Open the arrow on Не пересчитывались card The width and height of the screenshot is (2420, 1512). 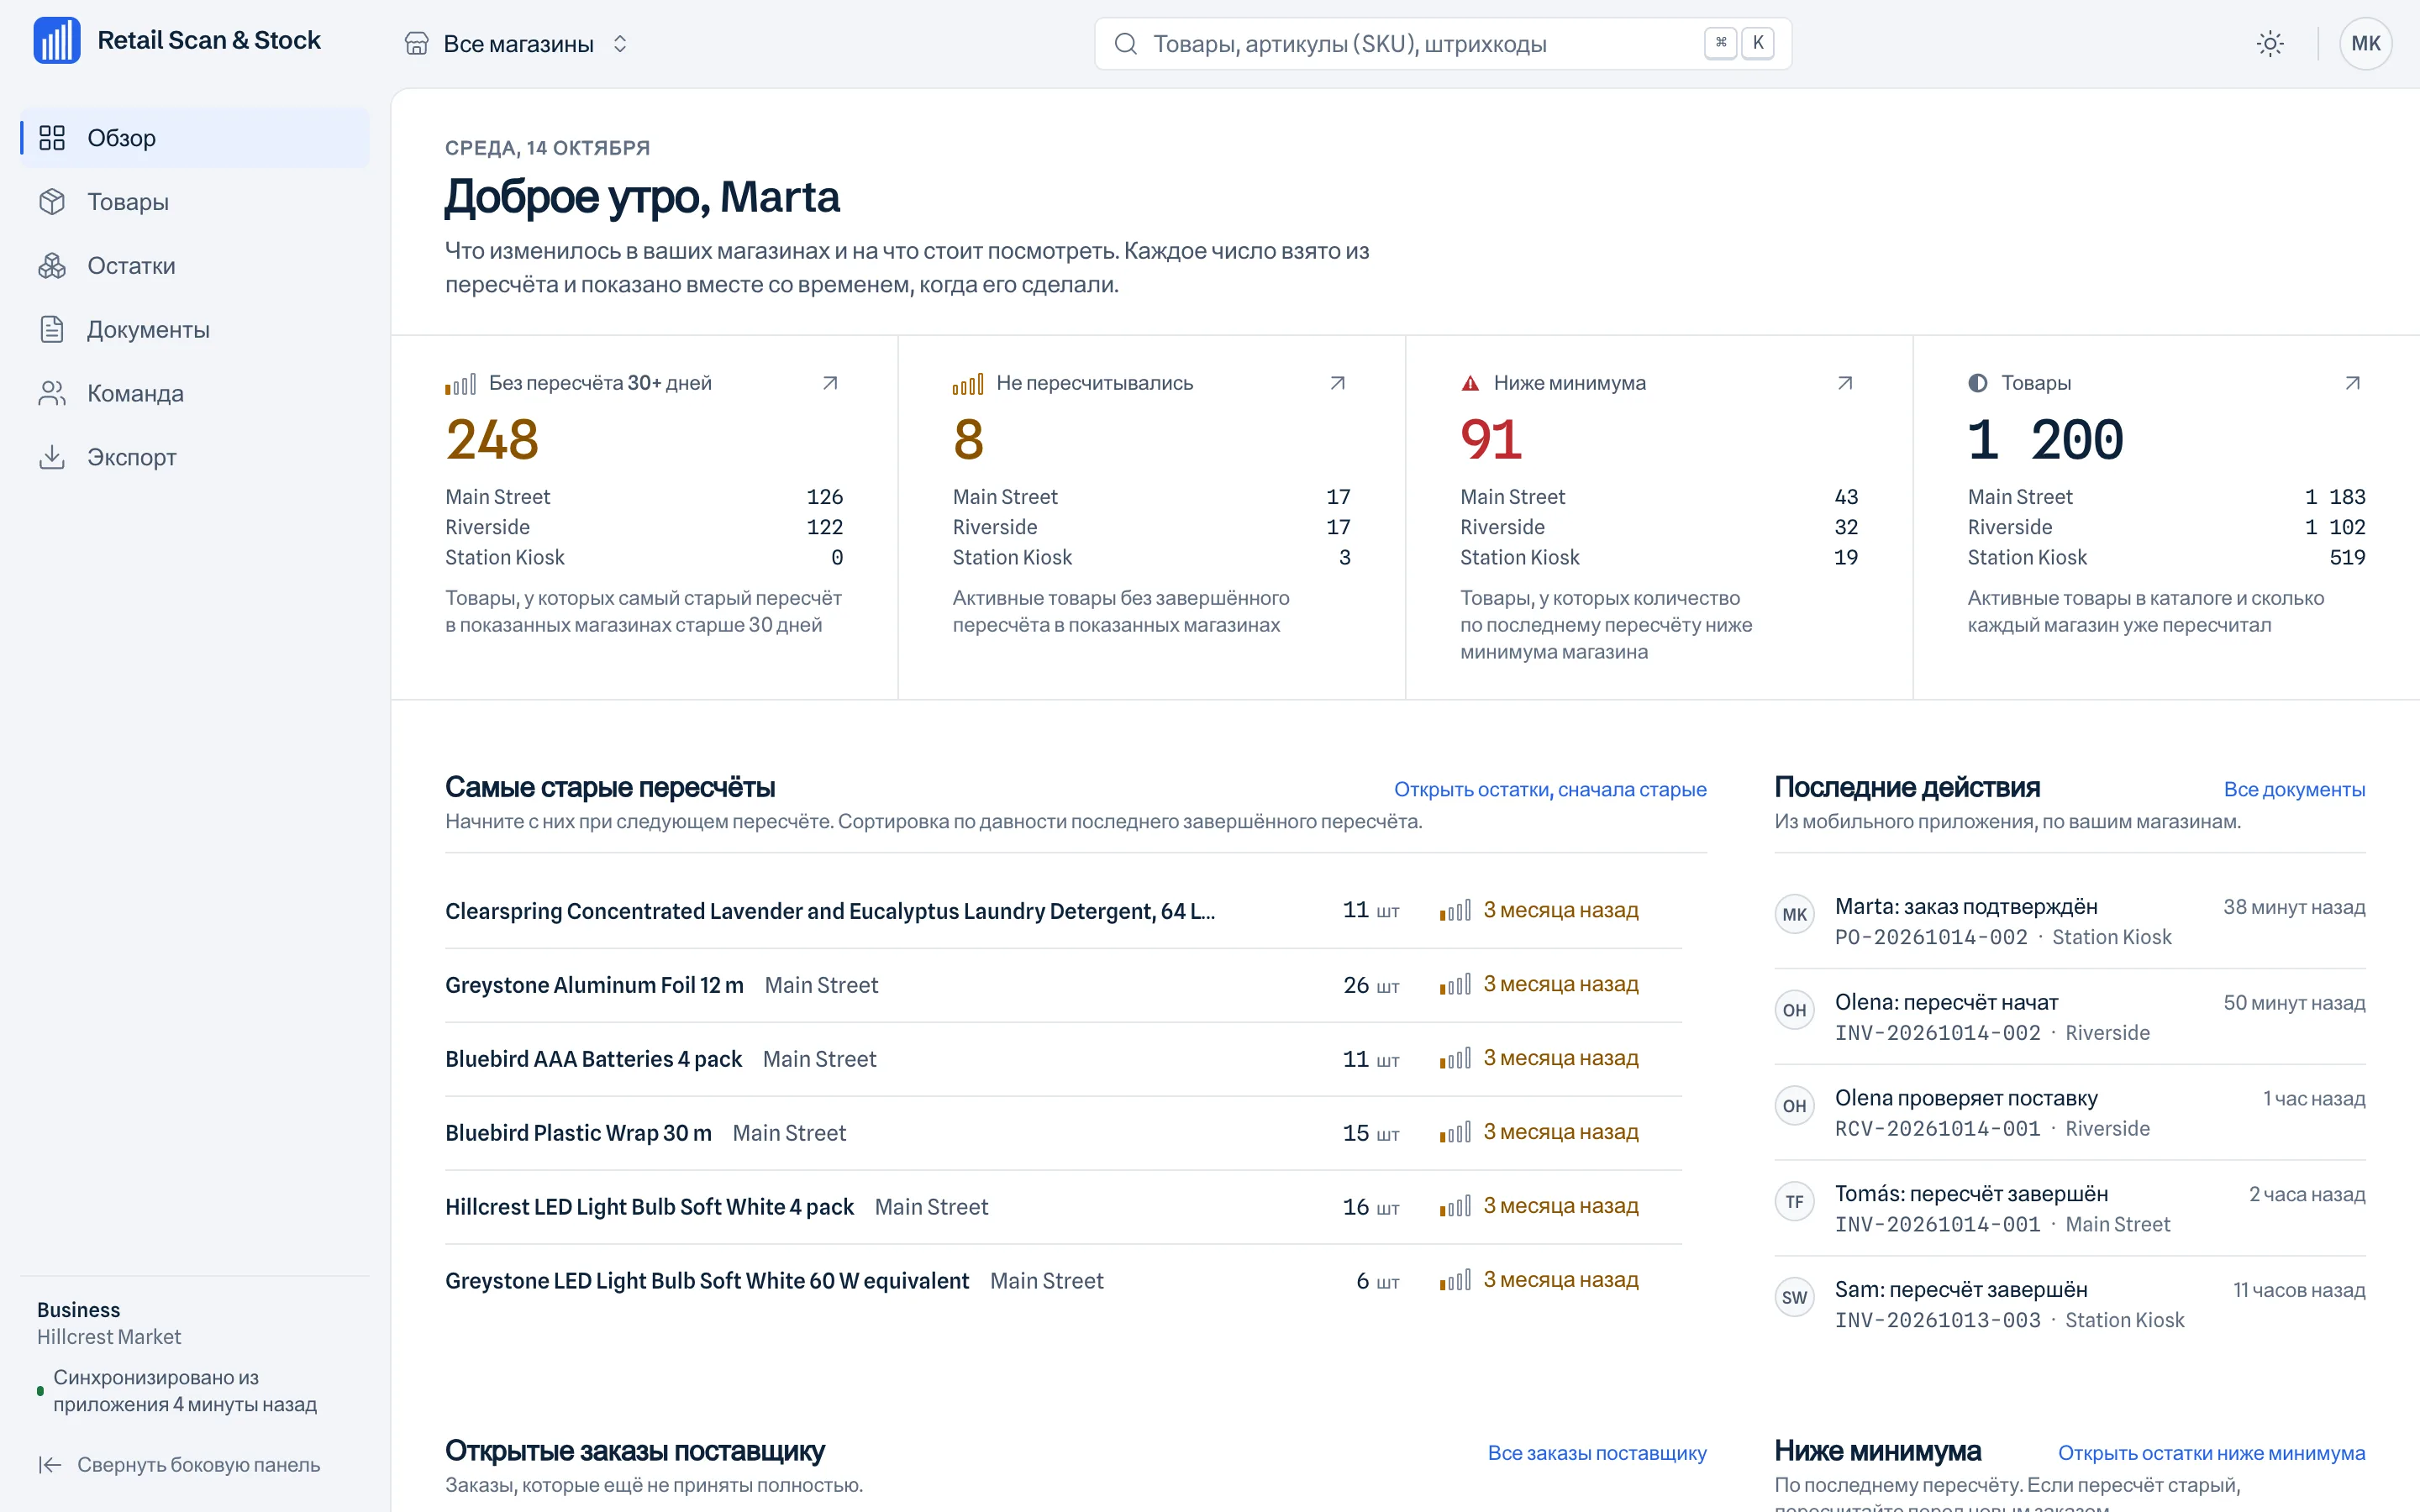[1337, 383]
